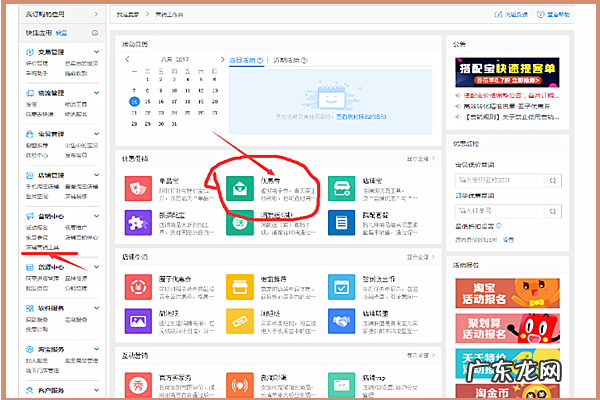The image size is (600, 400).
Task: Click the 营销中心 megaphone icon in sidebar
Action: [29, 216]
